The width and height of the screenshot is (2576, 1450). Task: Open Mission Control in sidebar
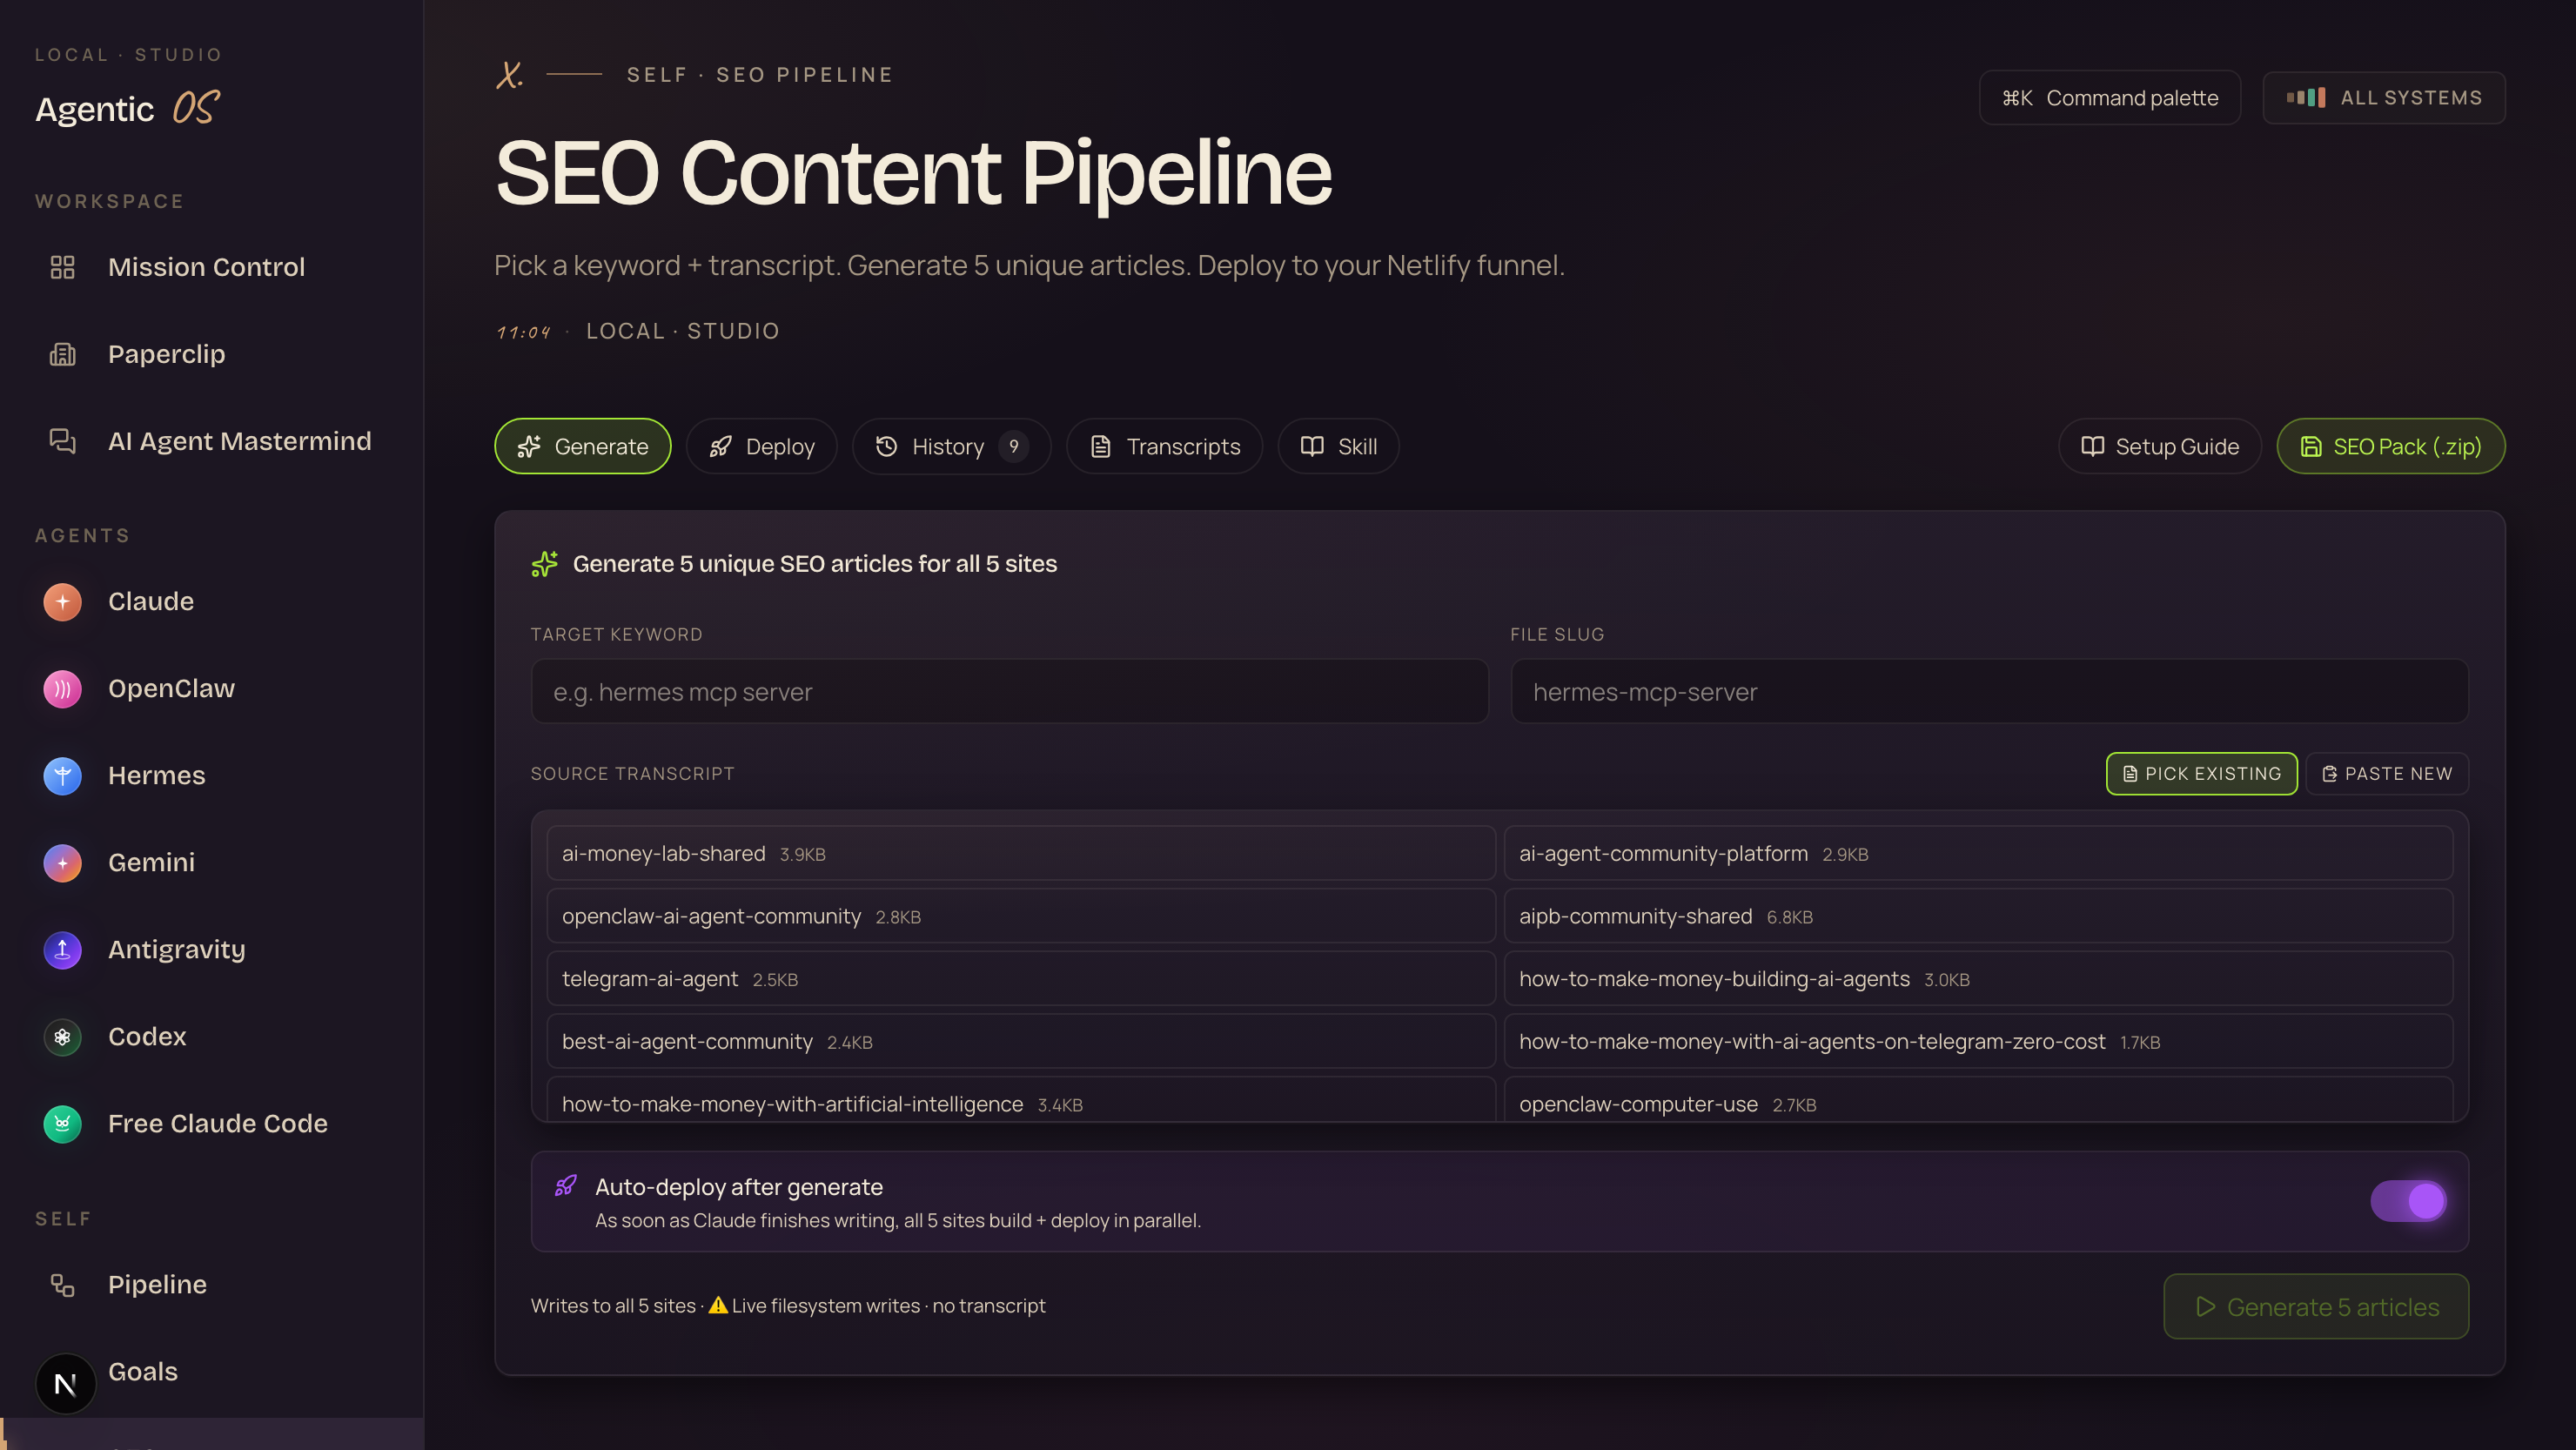click(211, 267)
